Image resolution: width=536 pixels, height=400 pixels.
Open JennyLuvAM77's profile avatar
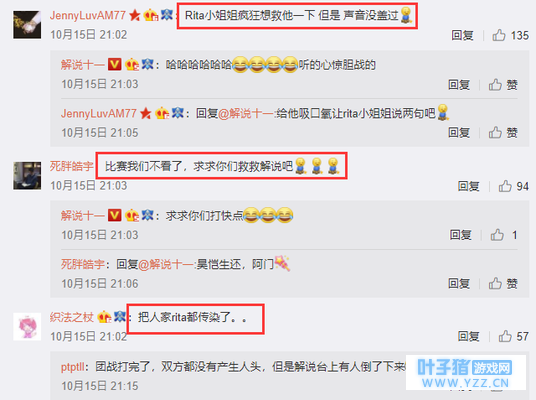tap(27, 25)
